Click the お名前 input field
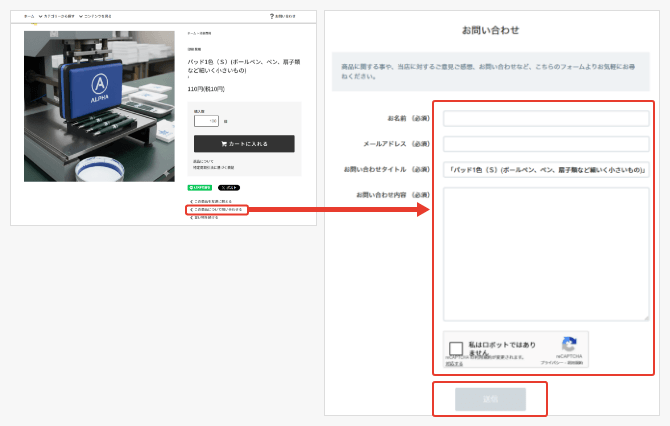670x426 pixels. (x=546, y=119)
